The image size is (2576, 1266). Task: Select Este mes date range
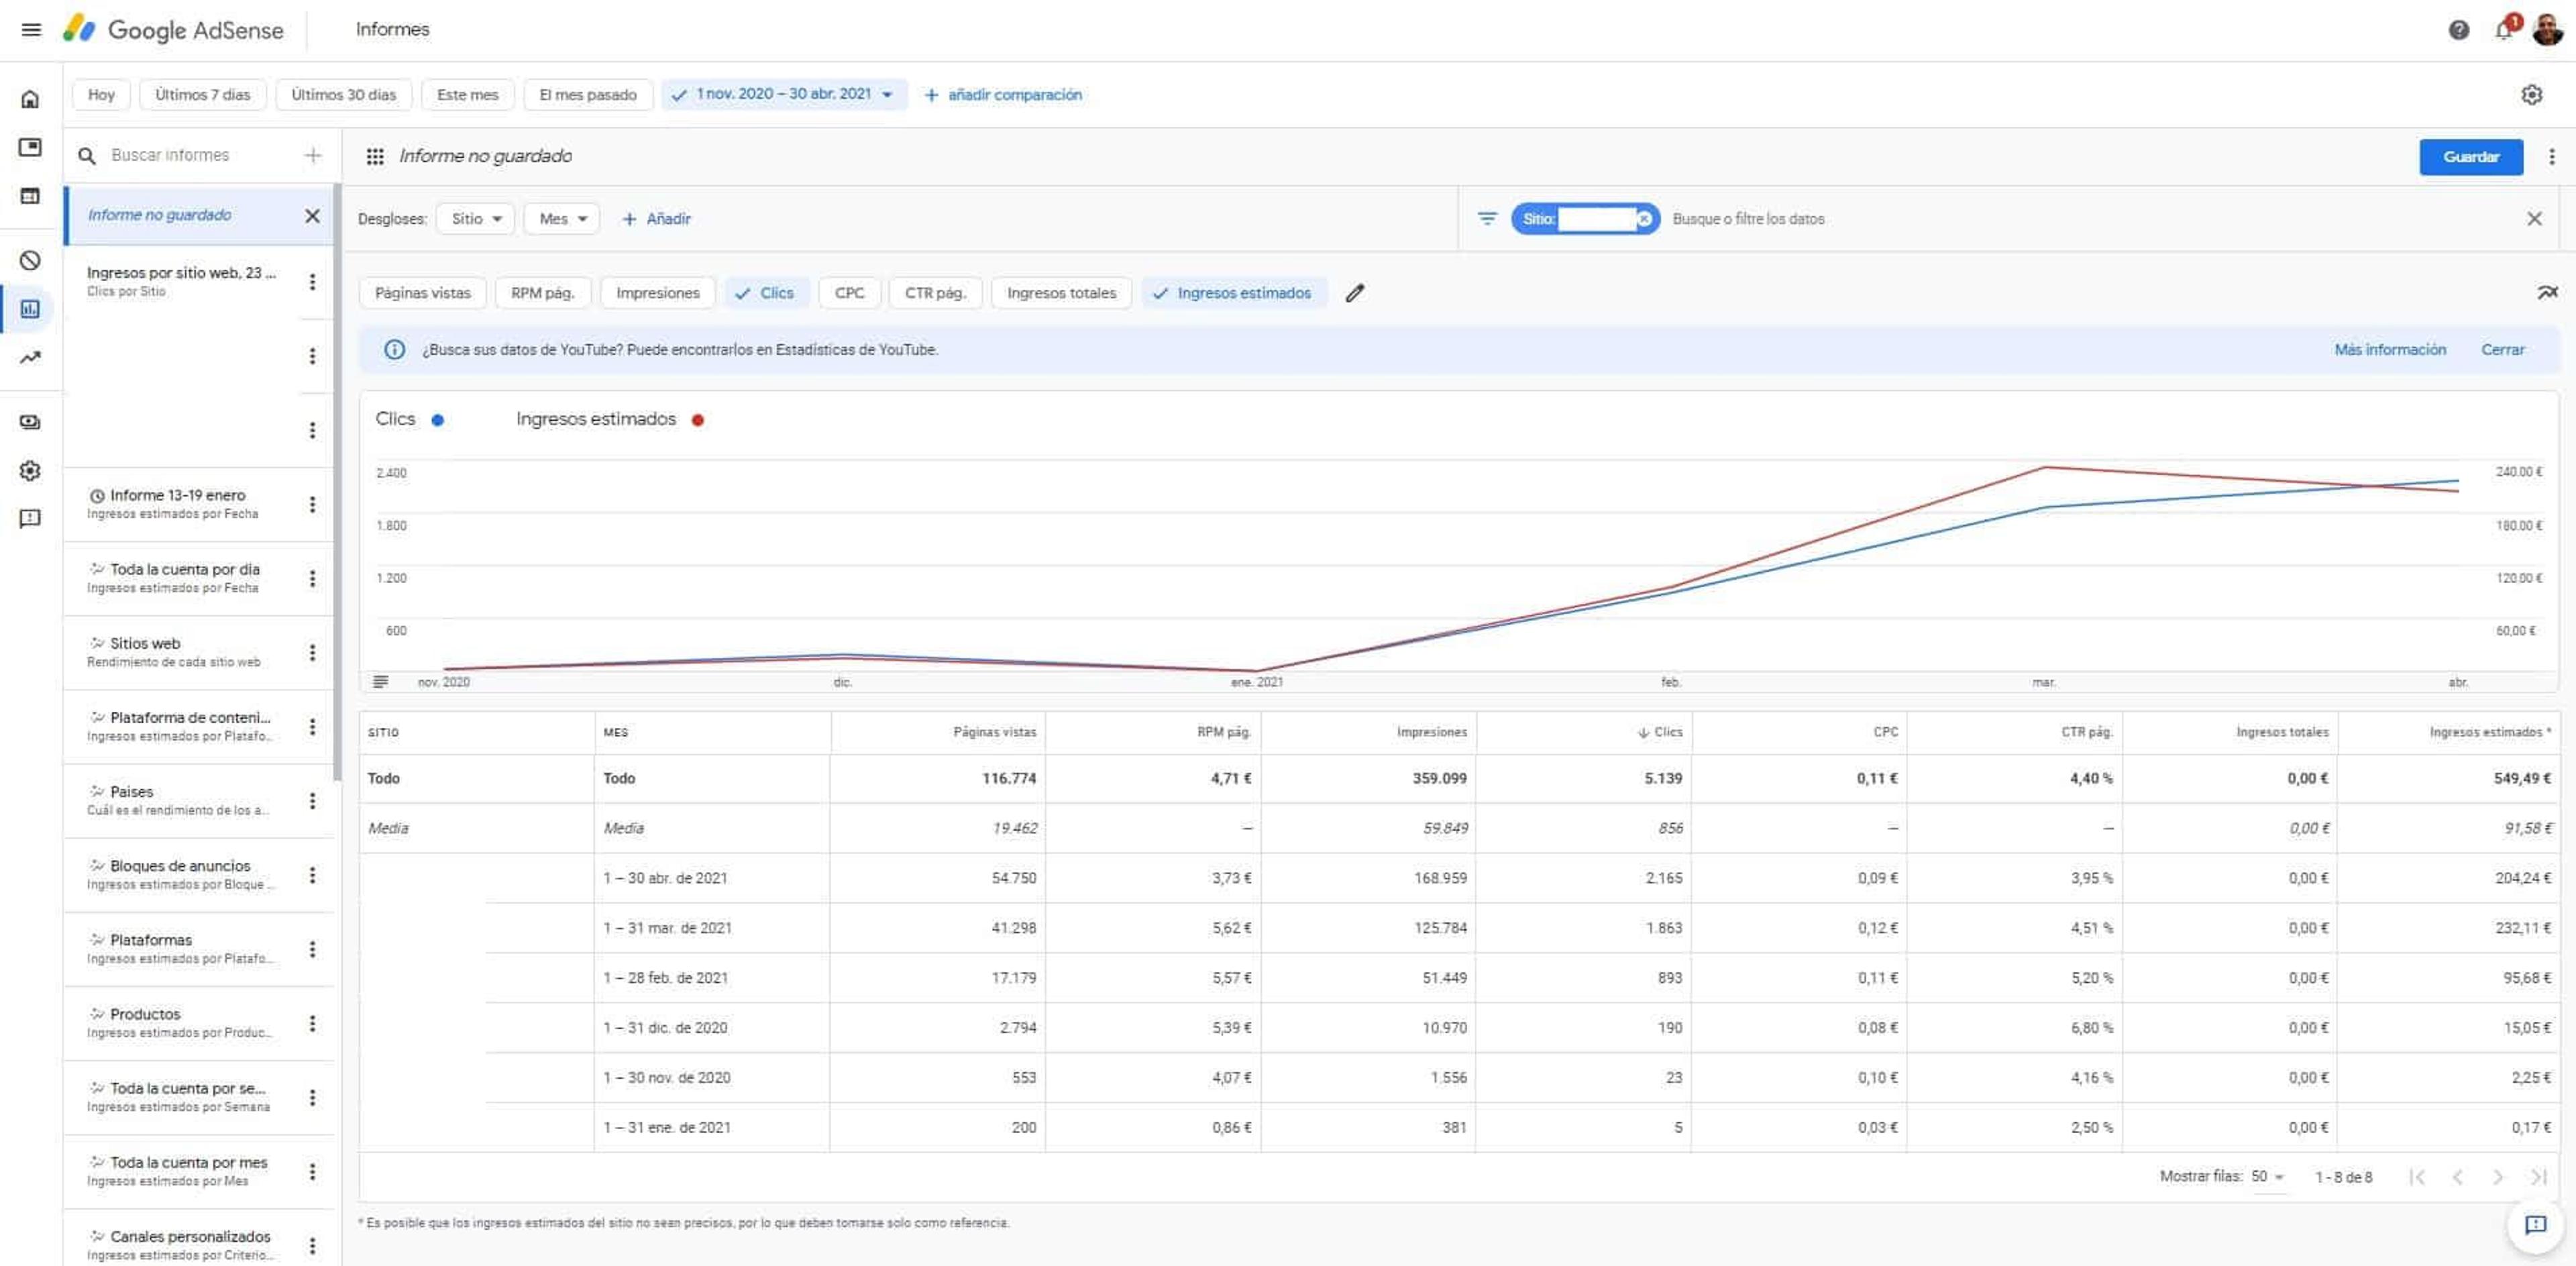[x=467, y=95]
